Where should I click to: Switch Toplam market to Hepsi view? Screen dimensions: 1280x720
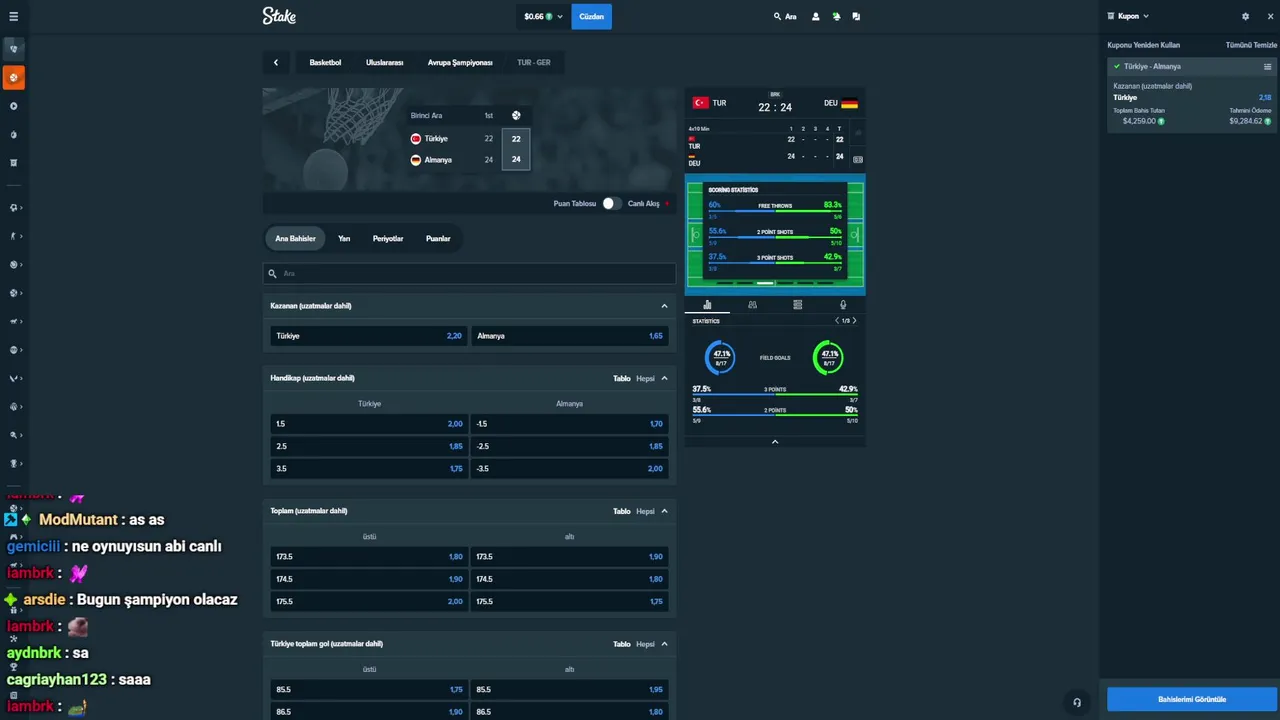coord(645,511)
